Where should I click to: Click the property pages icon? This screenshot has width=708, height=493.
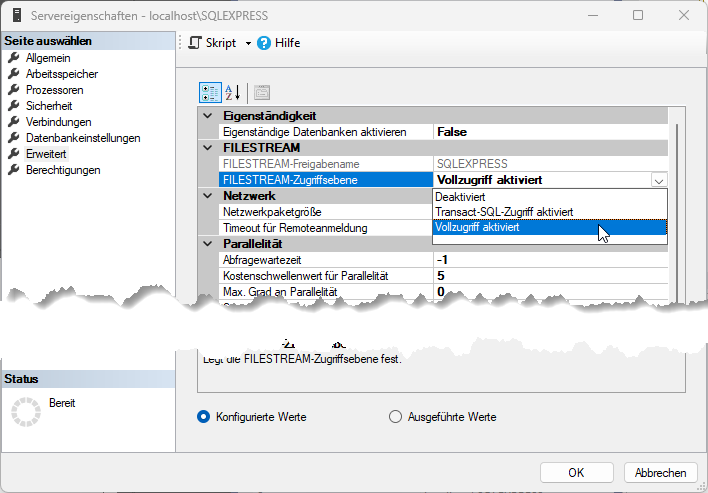coord(262,93)
